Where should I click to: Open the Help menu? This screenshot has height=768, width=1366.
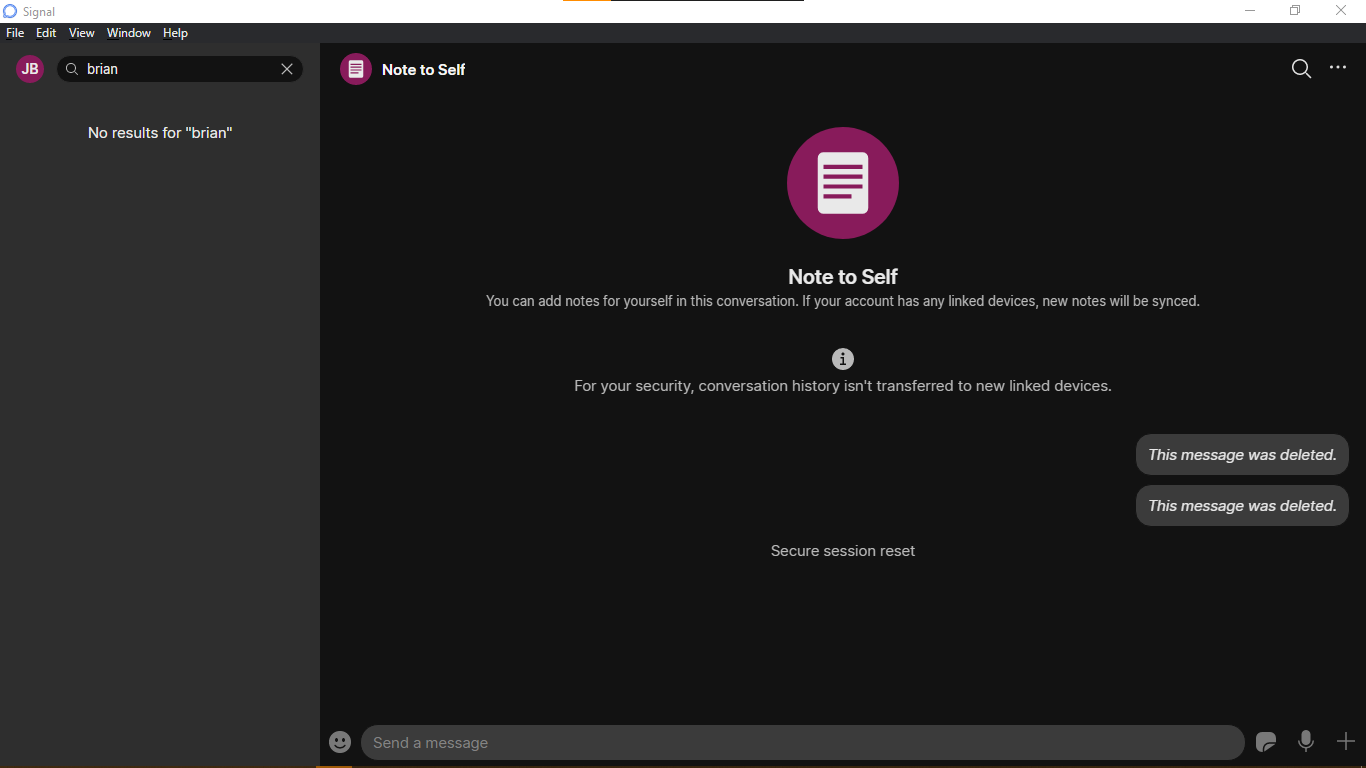175,32
